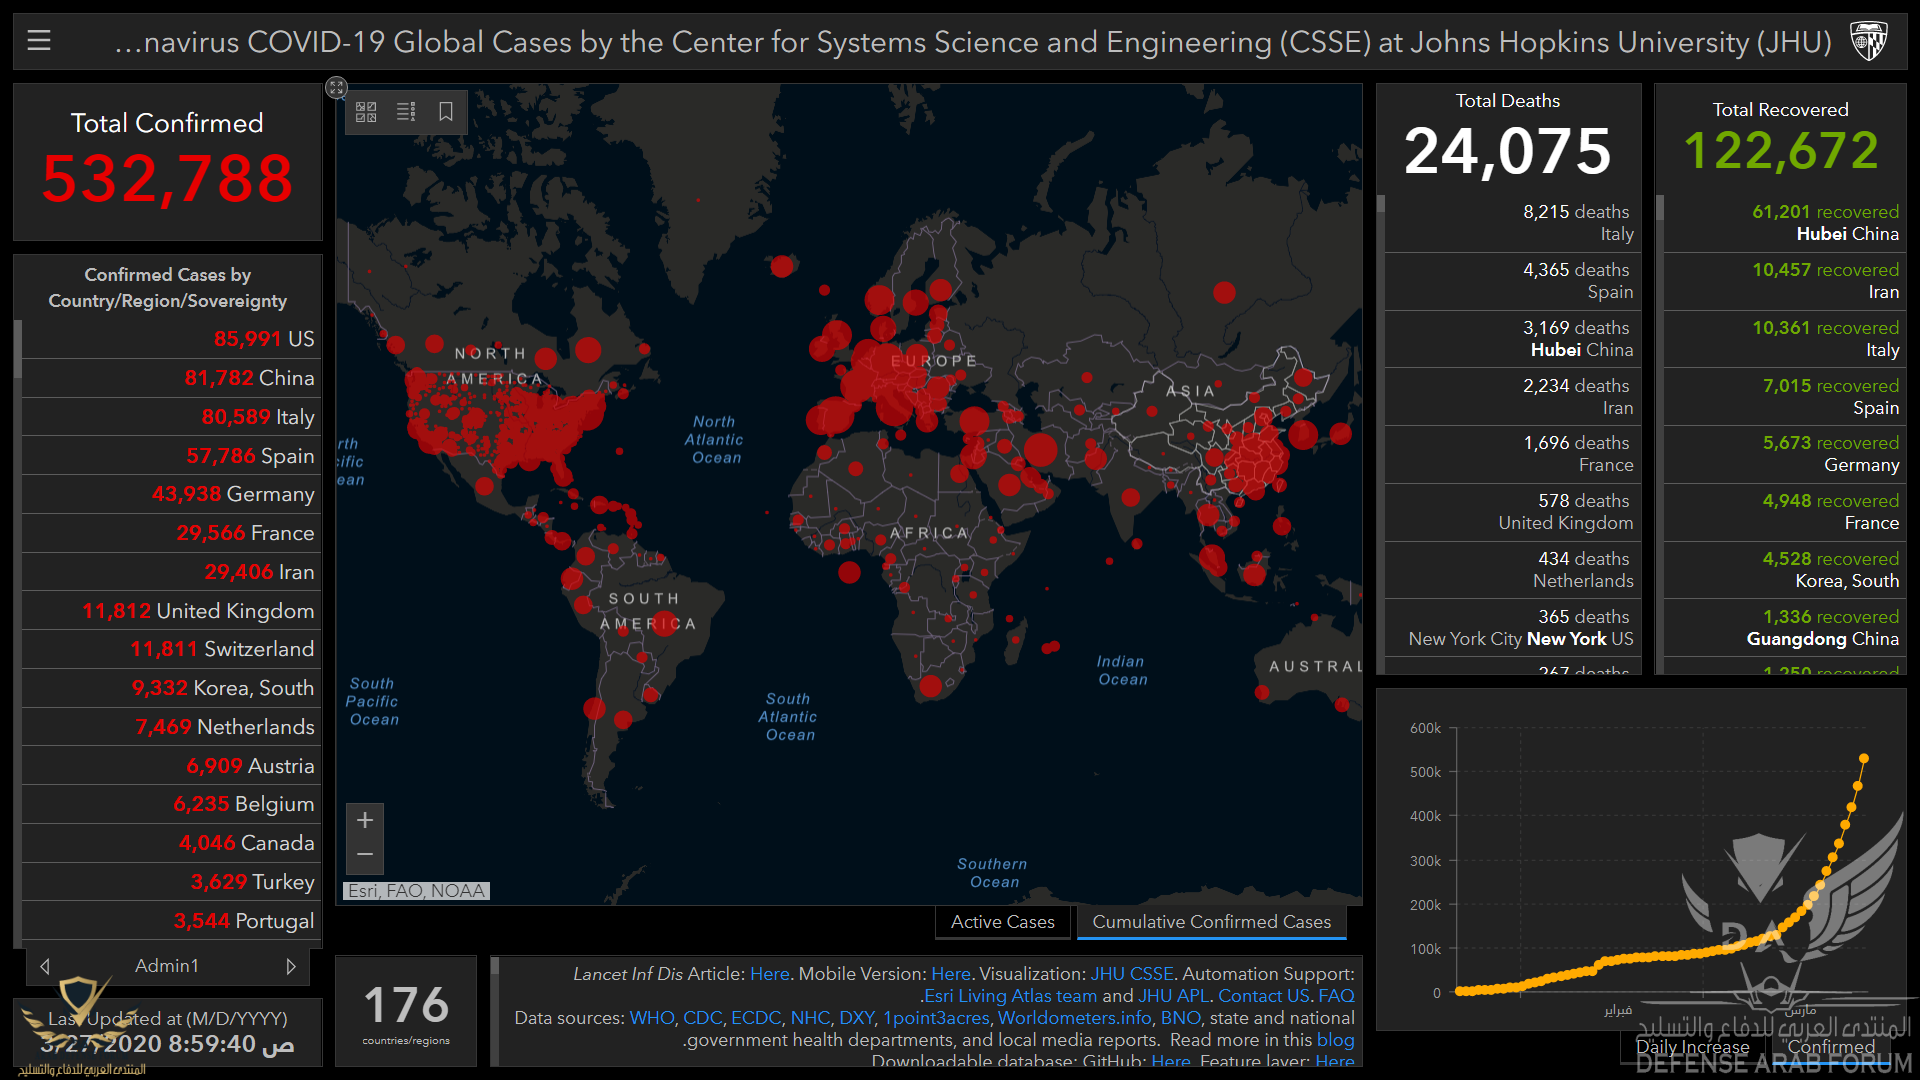Image resolution: width=1920 pixels, height=1080 pixels.
Task: Select 6,235 Belgium row
Action: tap(171, 804)
